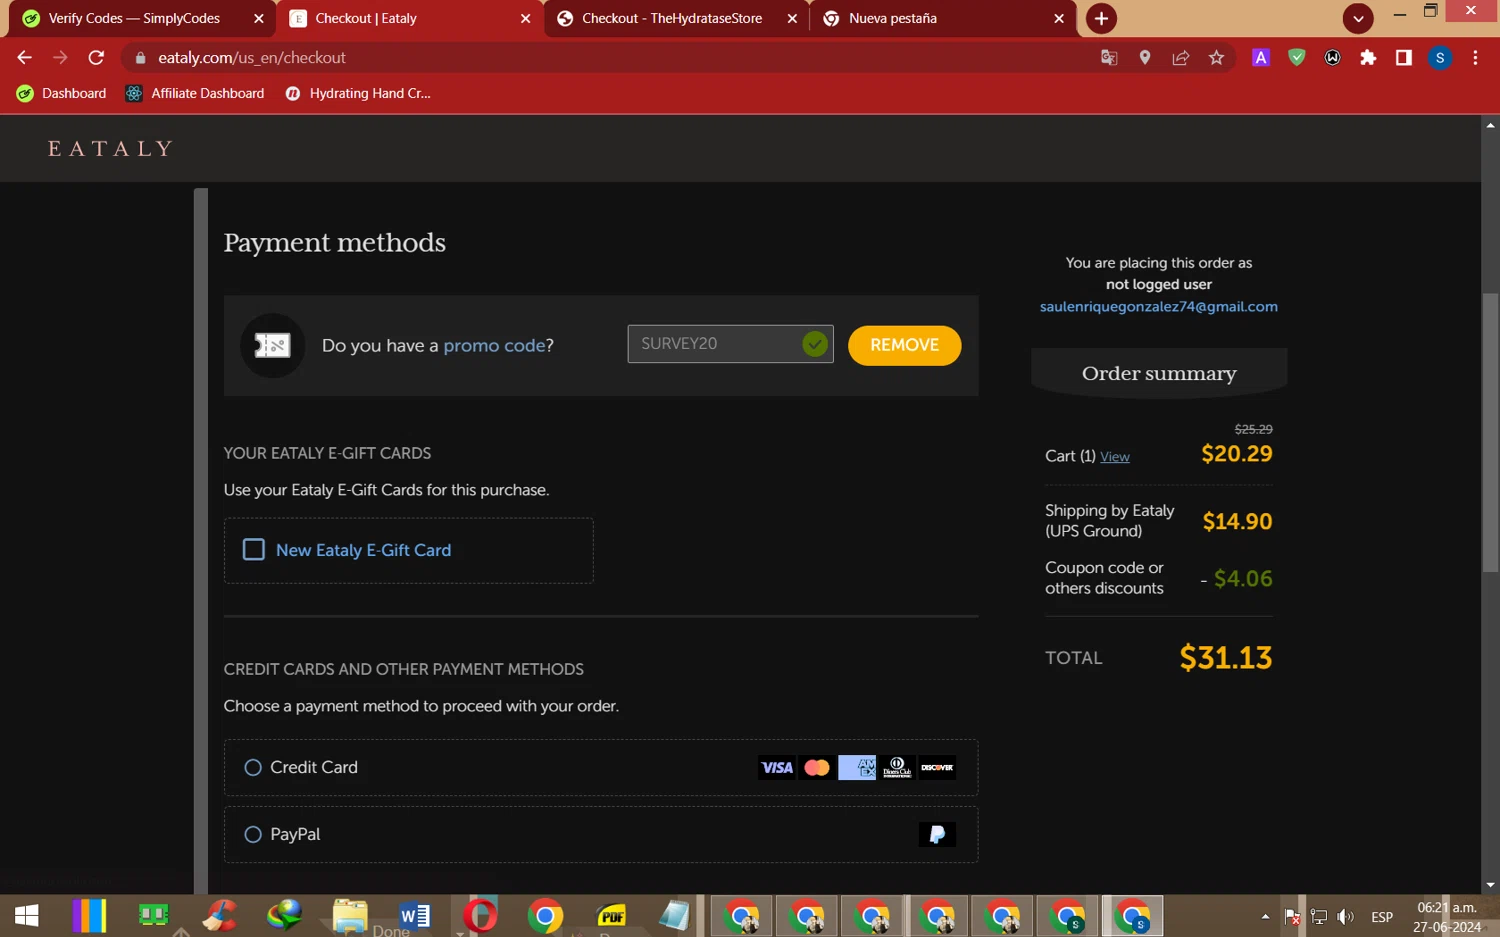The width and height of the screenshot is (1500, 937).
Task: Click the New Eataly E-Gift Card link
Action: click(363, 550)
